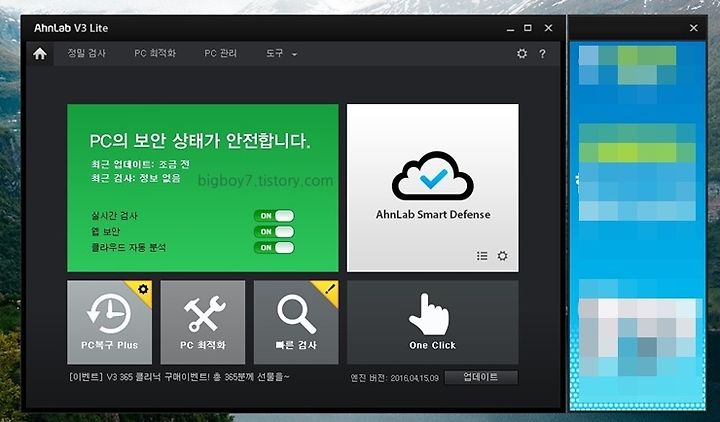Click the green security status panel
The width and height of the screenshot is (720, 422).
point(202,187)
